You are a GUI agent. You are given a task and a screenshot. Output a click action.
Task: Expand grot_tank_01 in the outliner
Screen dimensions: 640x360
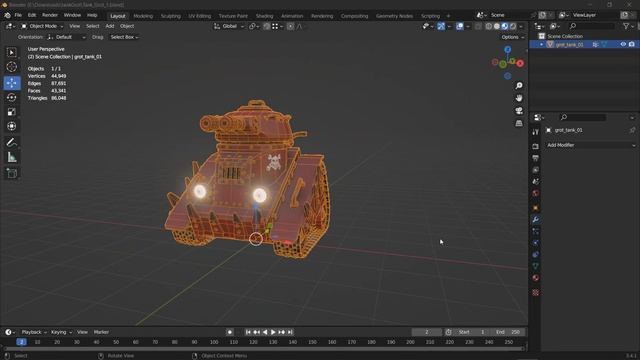tap(542, 44)
